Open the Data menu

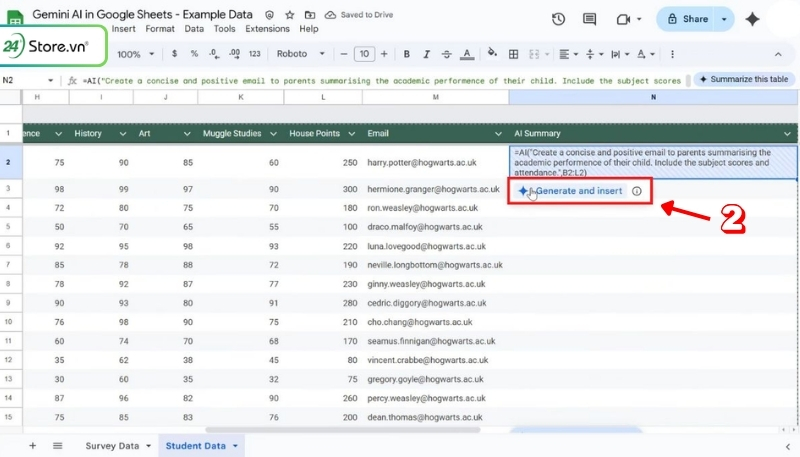(x=194, y=29)
